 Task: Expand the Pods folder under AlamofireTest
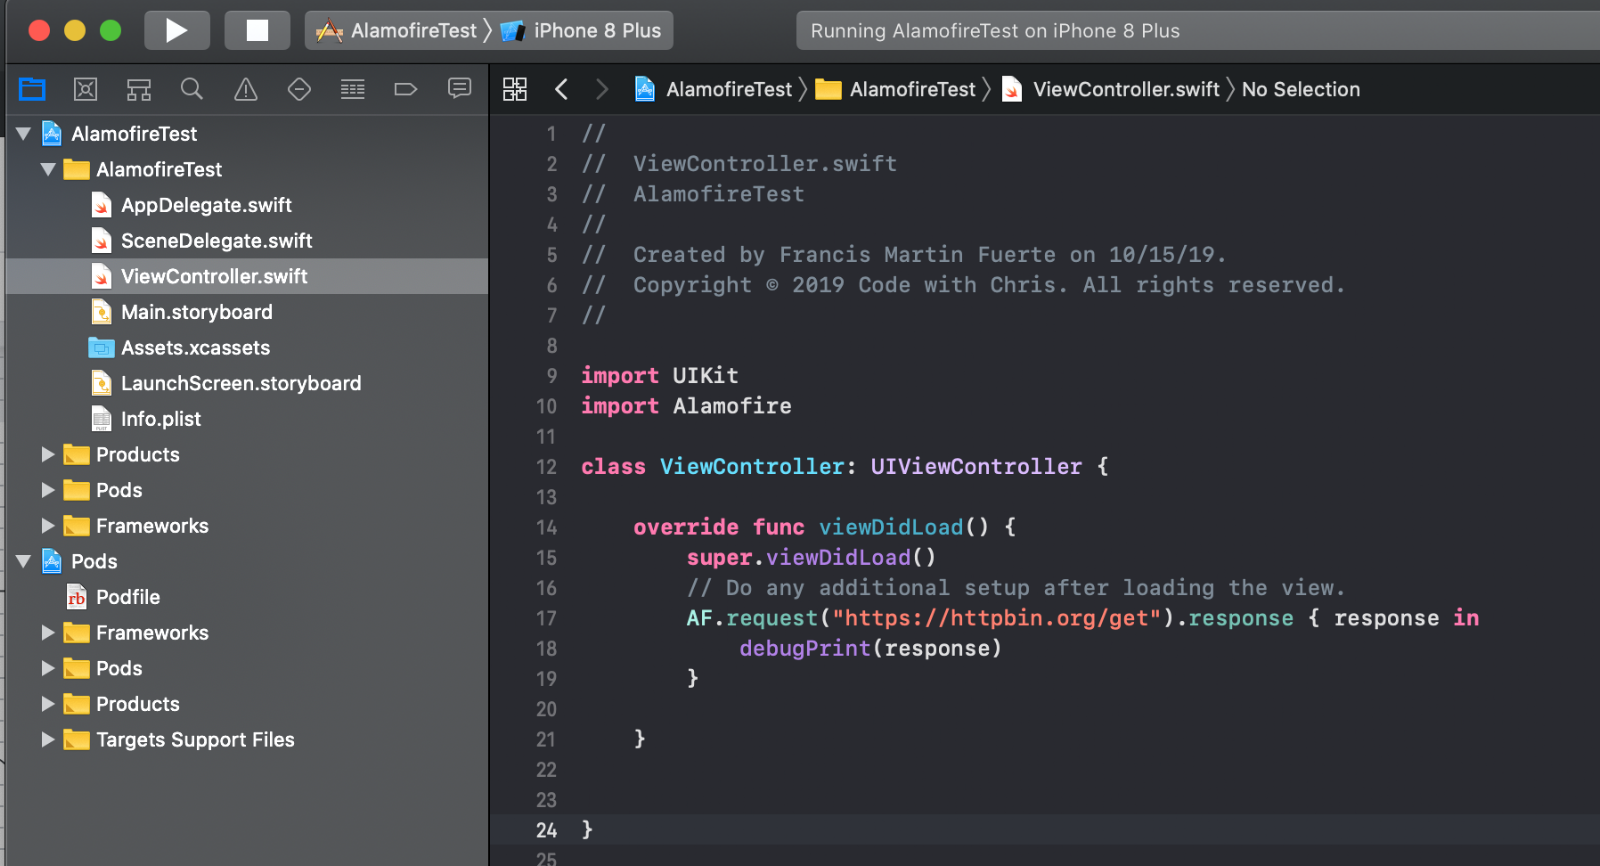tap(47, 490)
